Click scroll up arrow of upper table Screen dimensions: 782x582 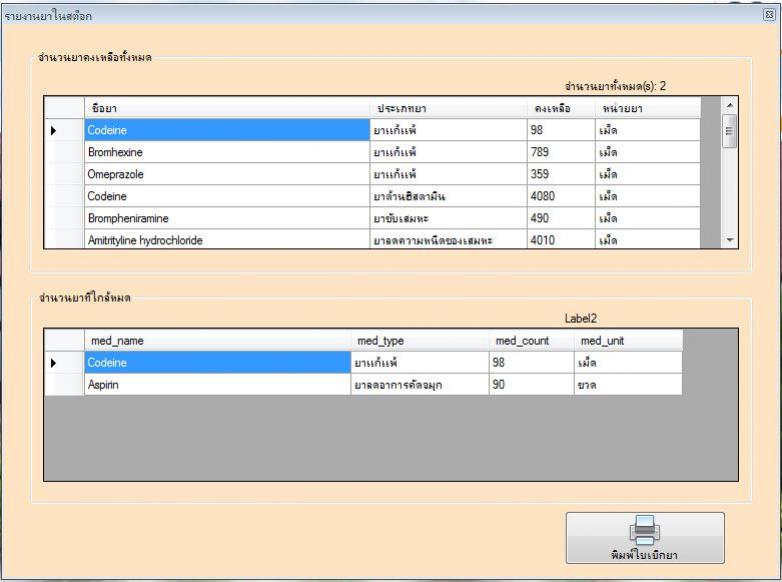(729, 105)
